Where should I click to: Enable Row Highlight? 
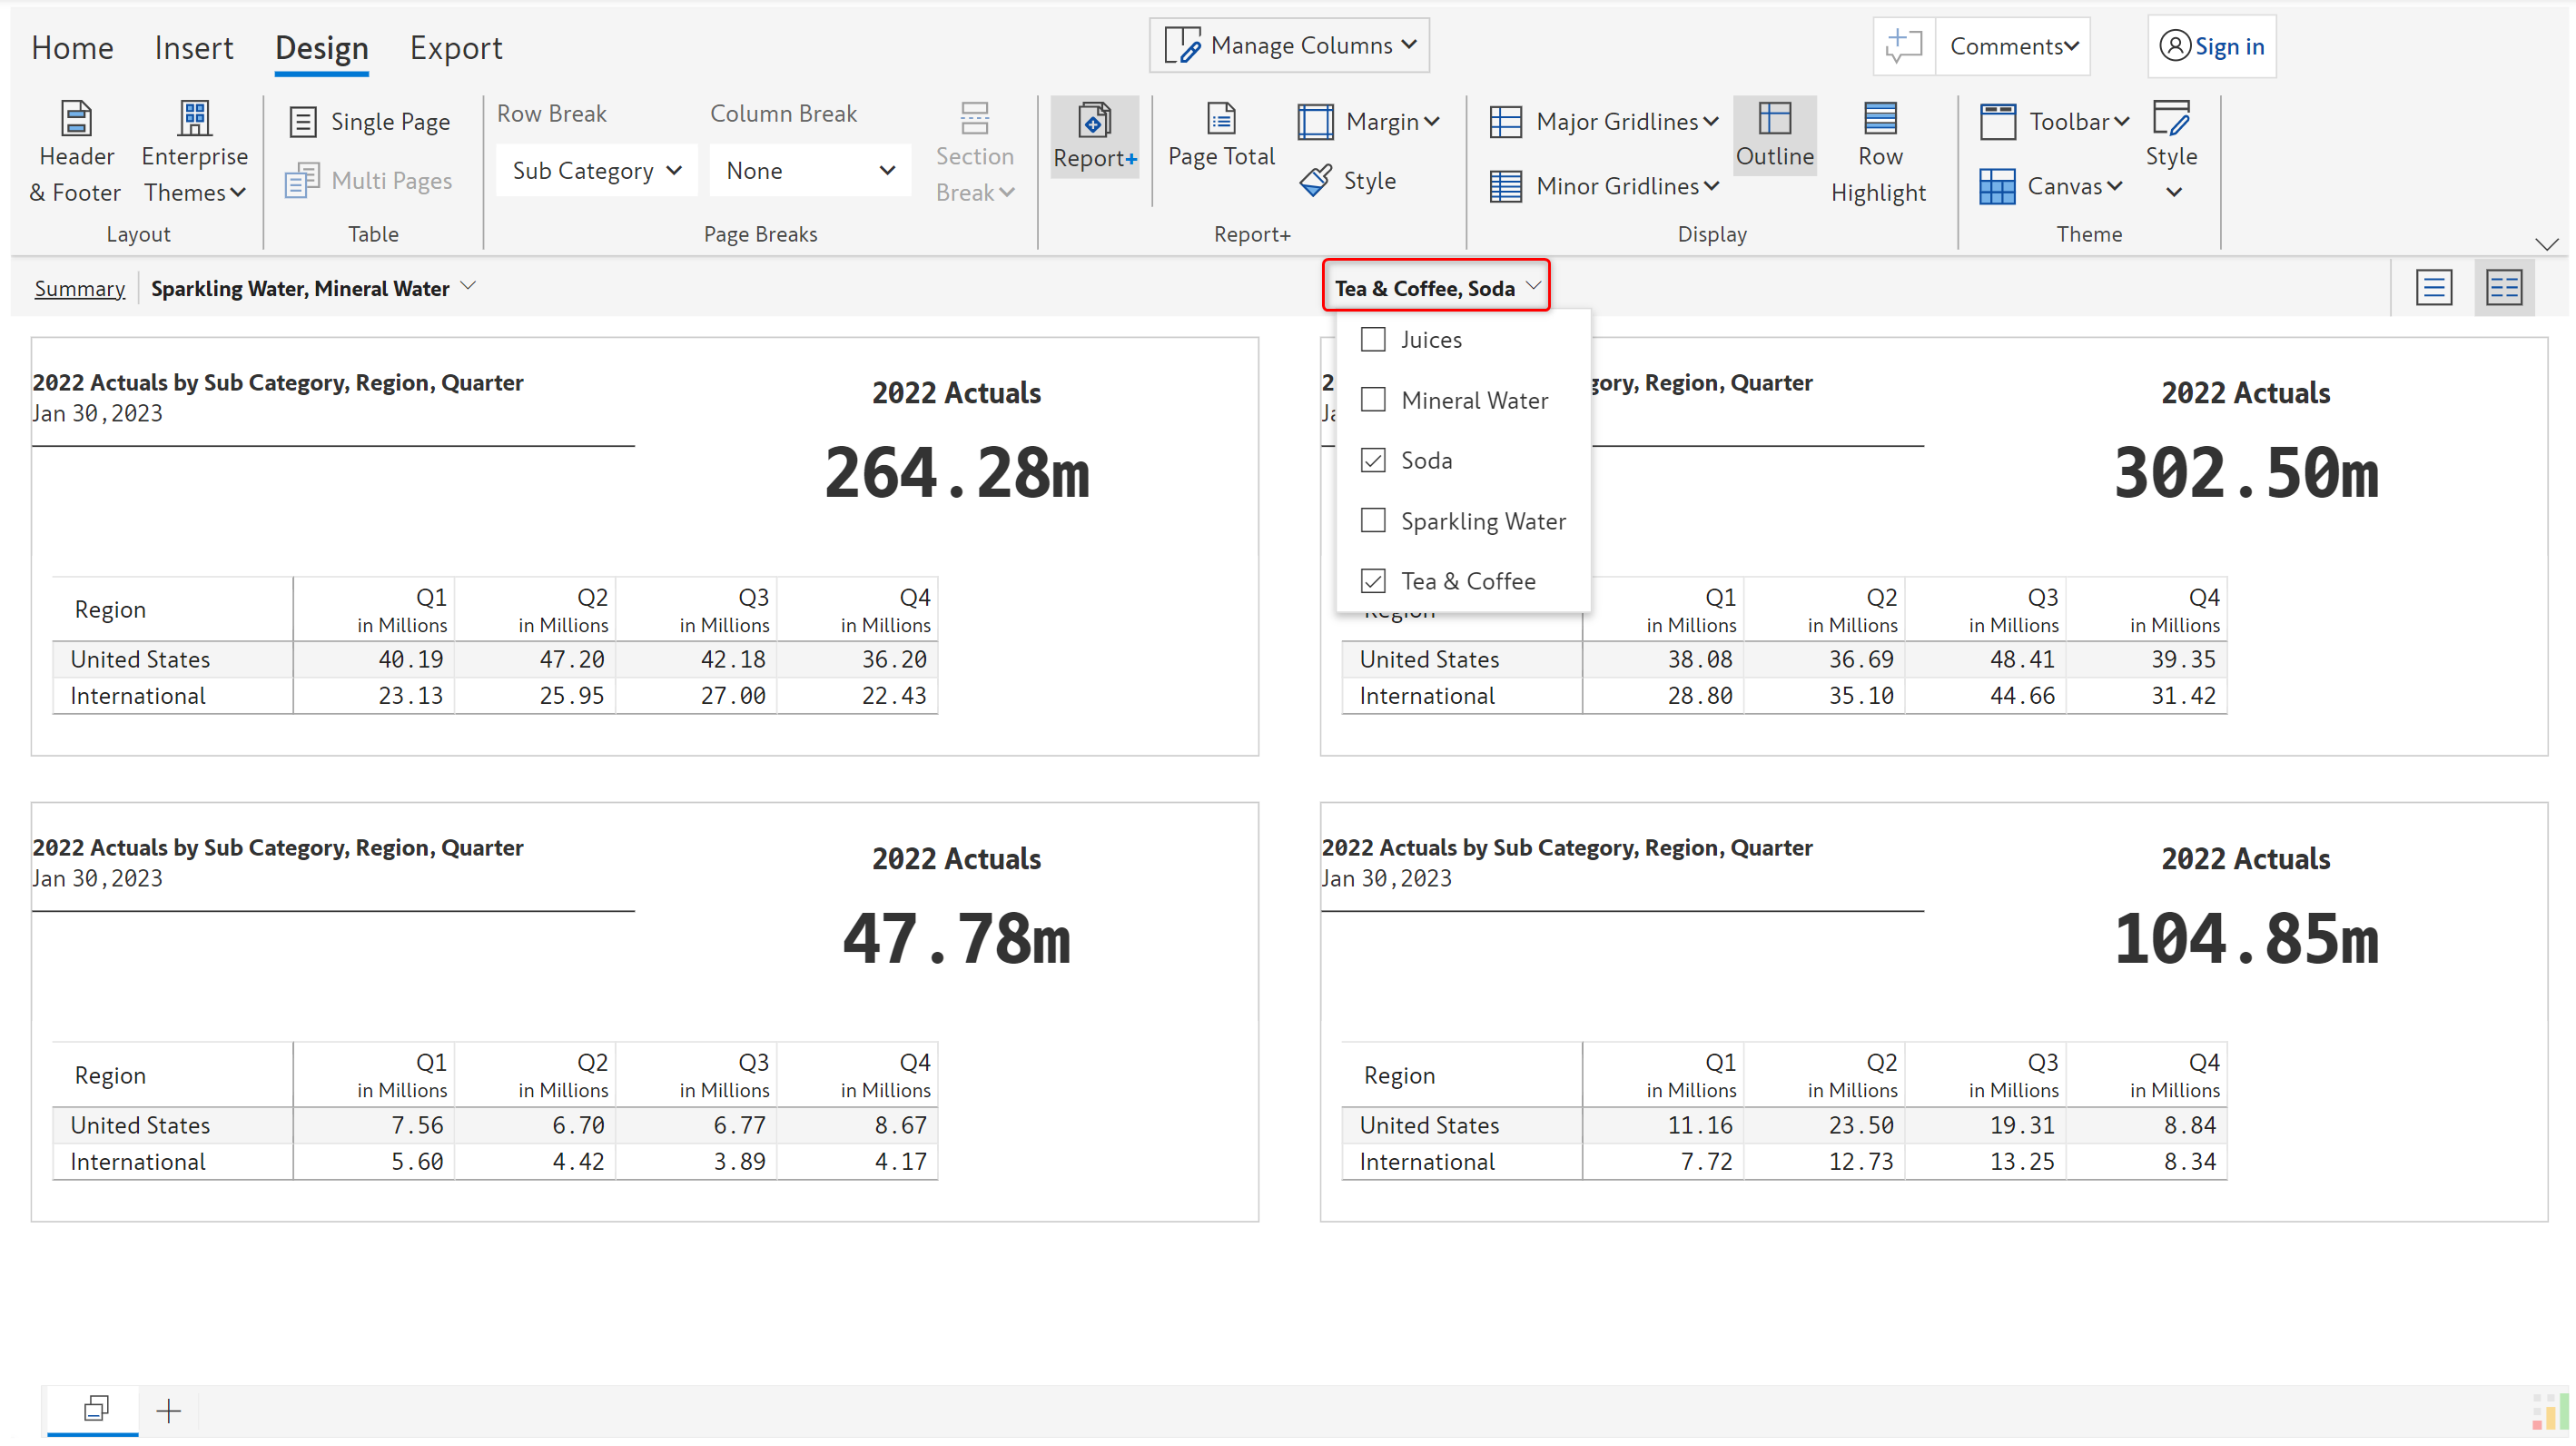(1878, 152)
